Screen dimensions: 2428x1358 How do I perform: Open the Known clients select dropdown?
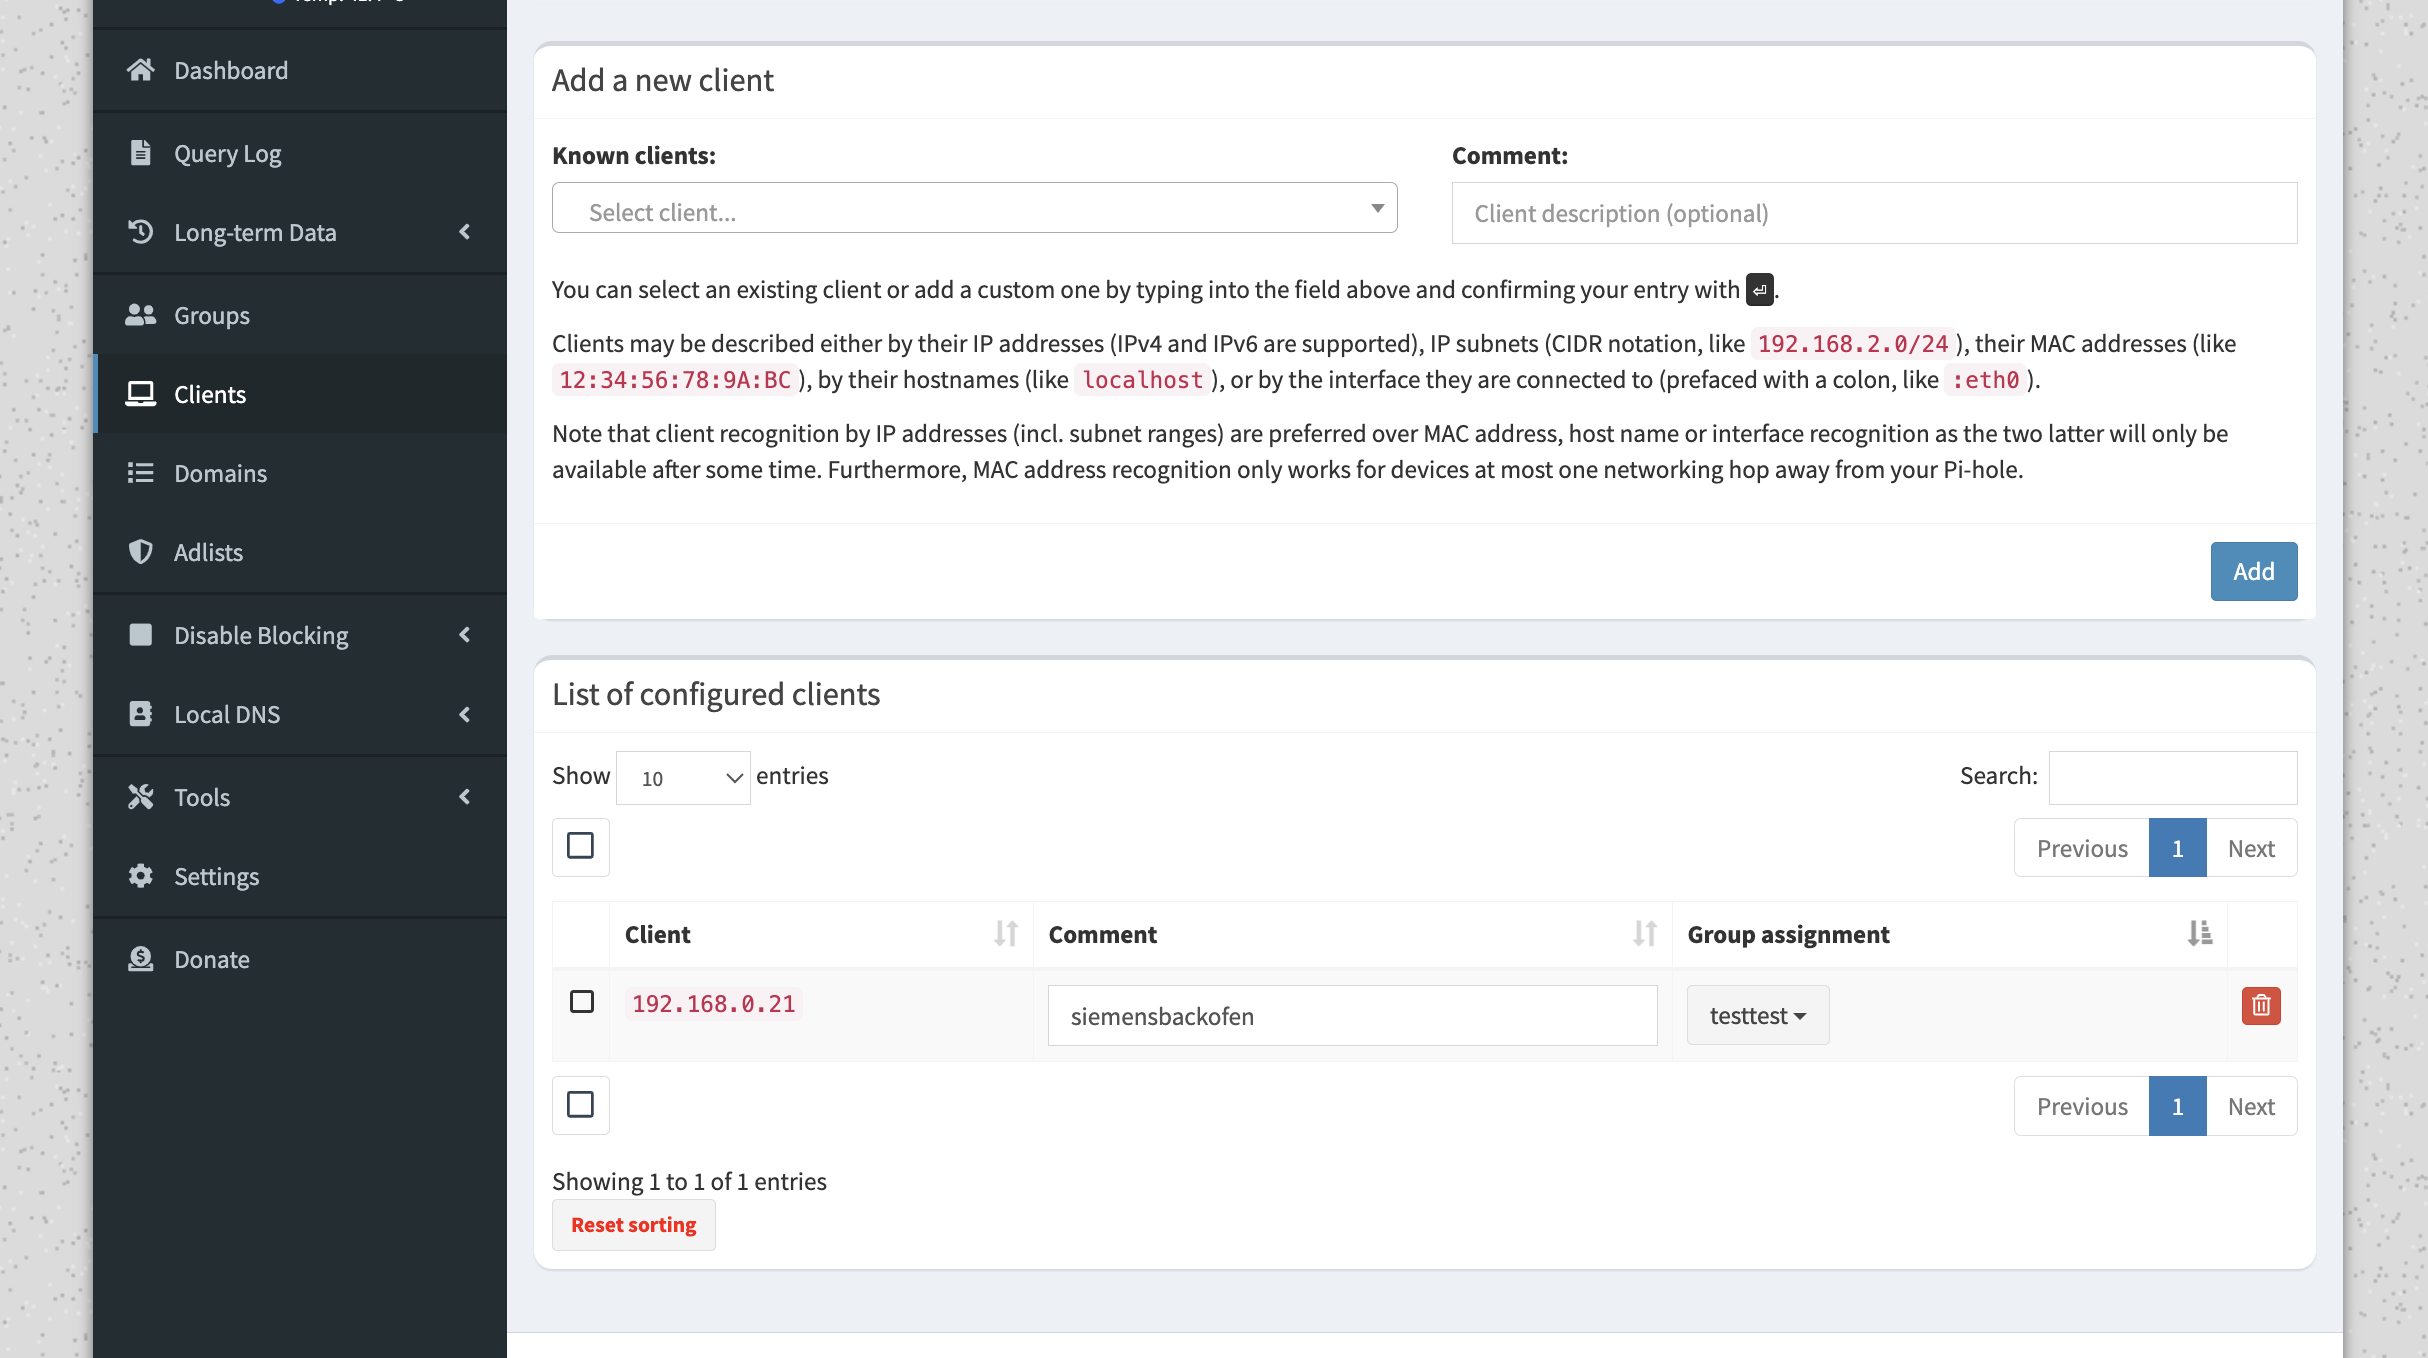pos(974,208)
